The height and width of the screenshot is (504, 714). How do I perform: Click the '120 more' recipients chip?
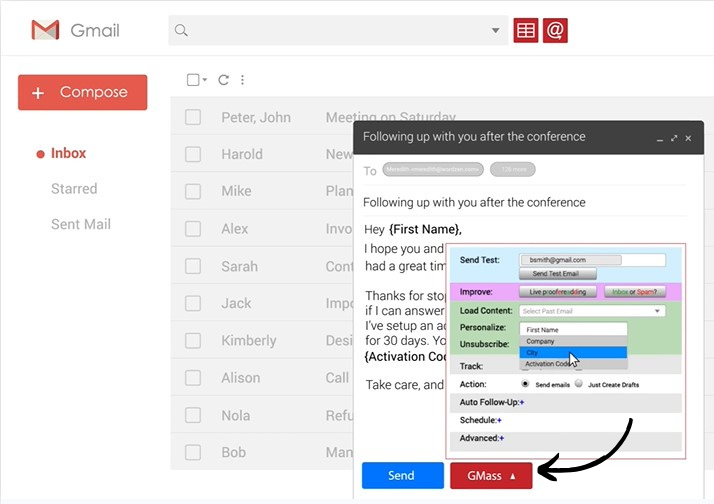pyautogui.click(x=513, y=169)
